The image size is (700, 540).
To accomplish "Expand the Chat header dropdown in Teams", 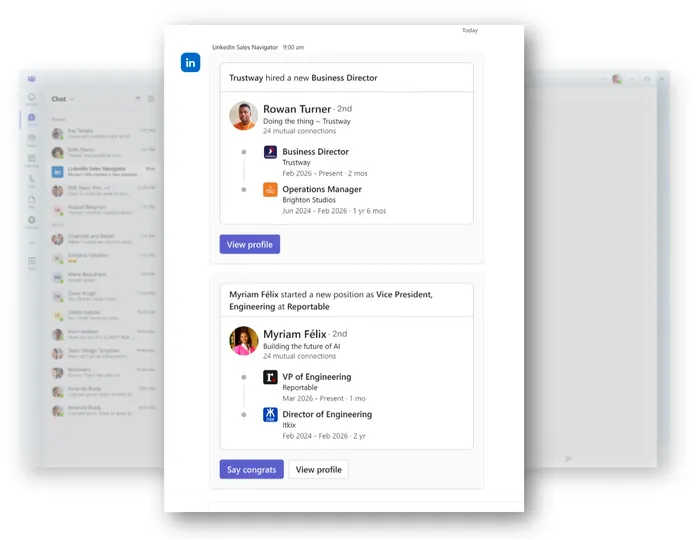I will (72, 99).
